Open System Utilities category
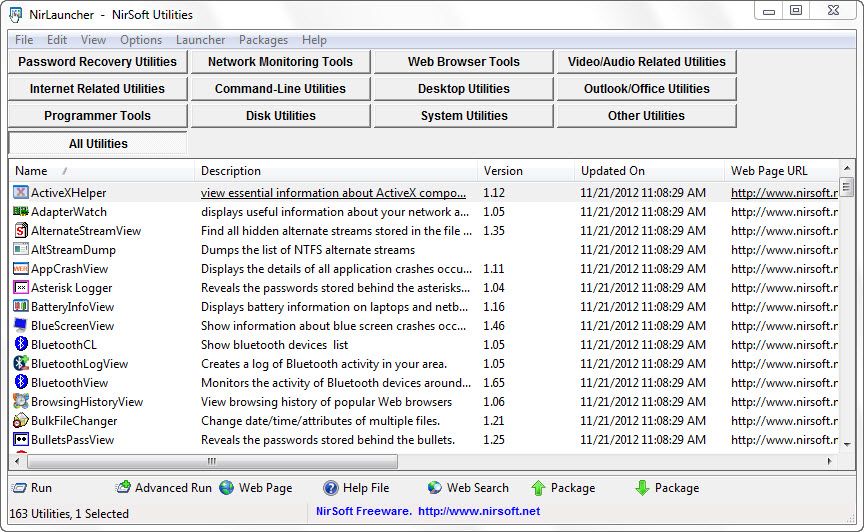Screen dimensions: 864x532 (x=463, y=116)
